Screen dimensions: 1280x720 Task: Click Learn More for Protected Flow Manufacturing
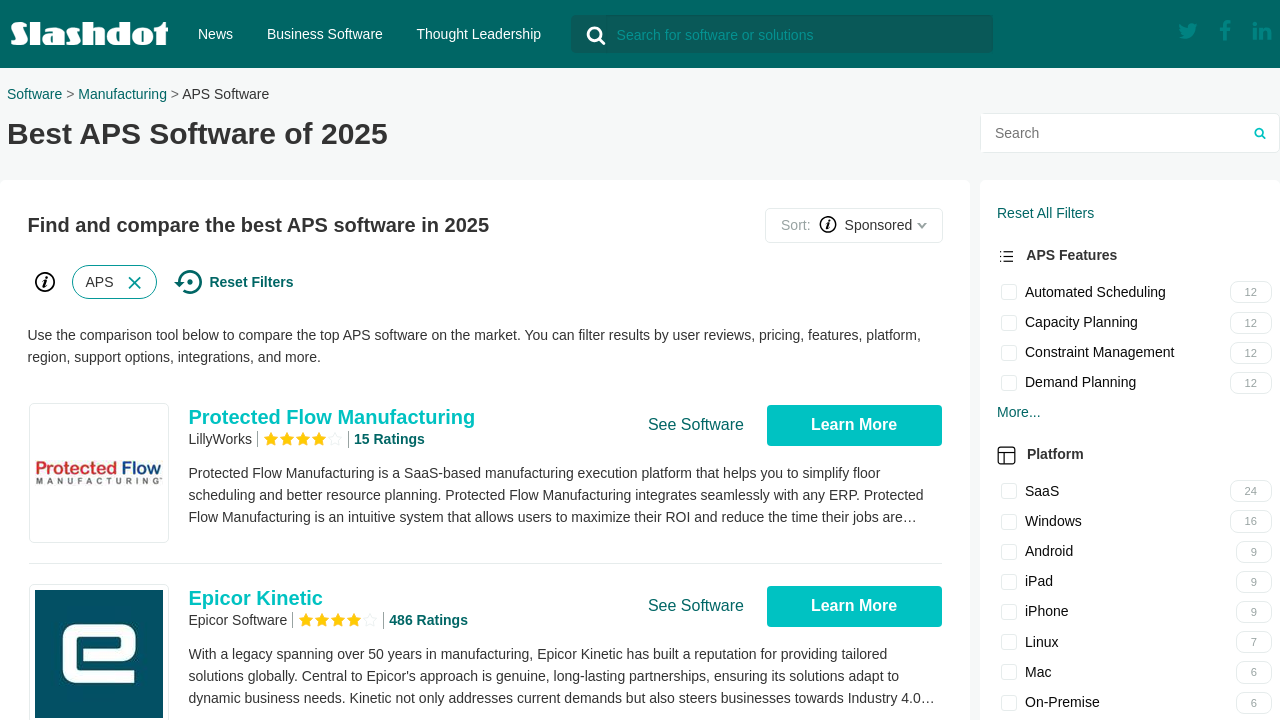click(x=854, y=425)
